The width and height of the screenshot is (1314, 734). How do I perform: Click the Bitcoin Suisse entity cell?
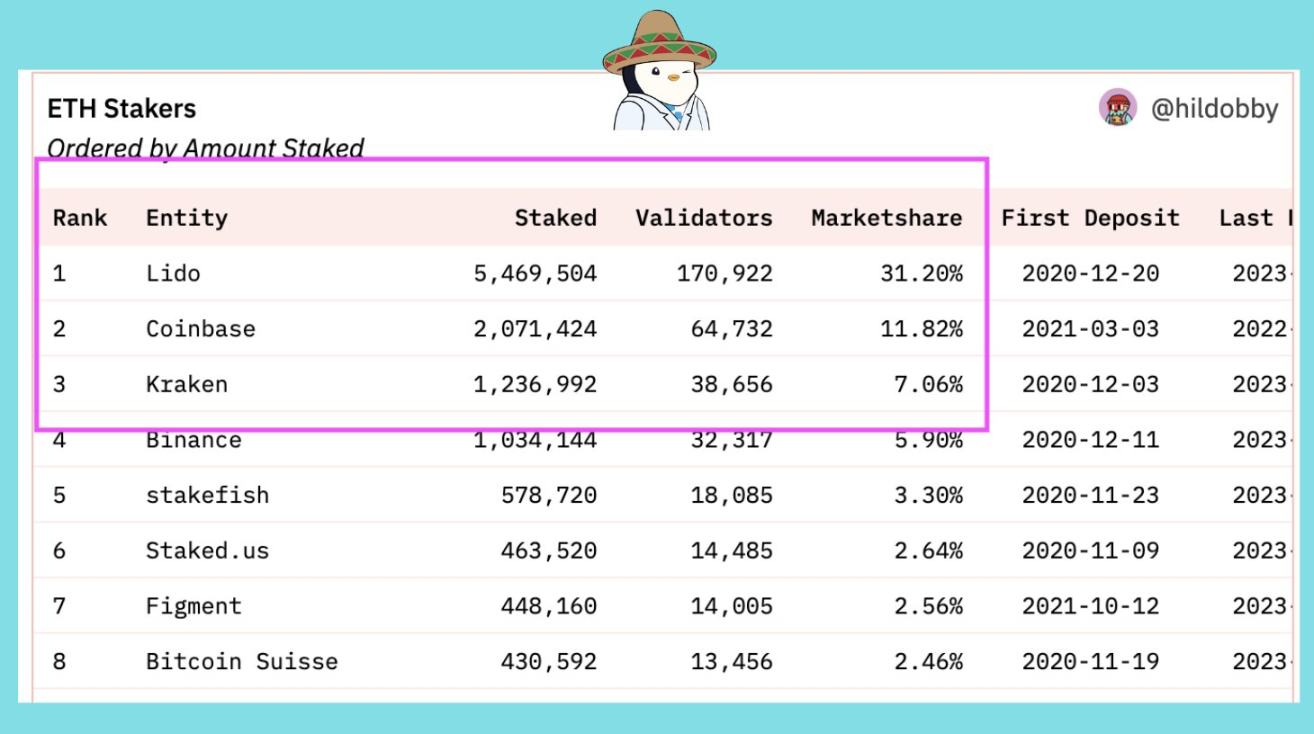pos(242,661)
